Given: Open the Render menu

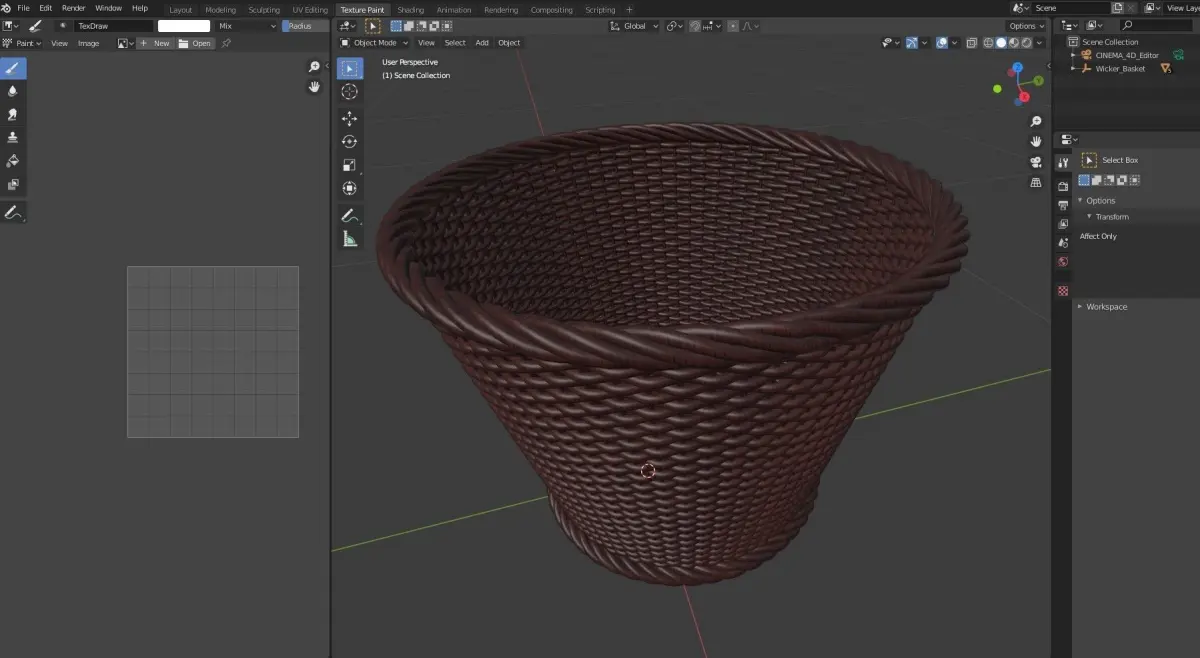Looking at the screenshot, I should pyautogui.click(x=74, y=8).
